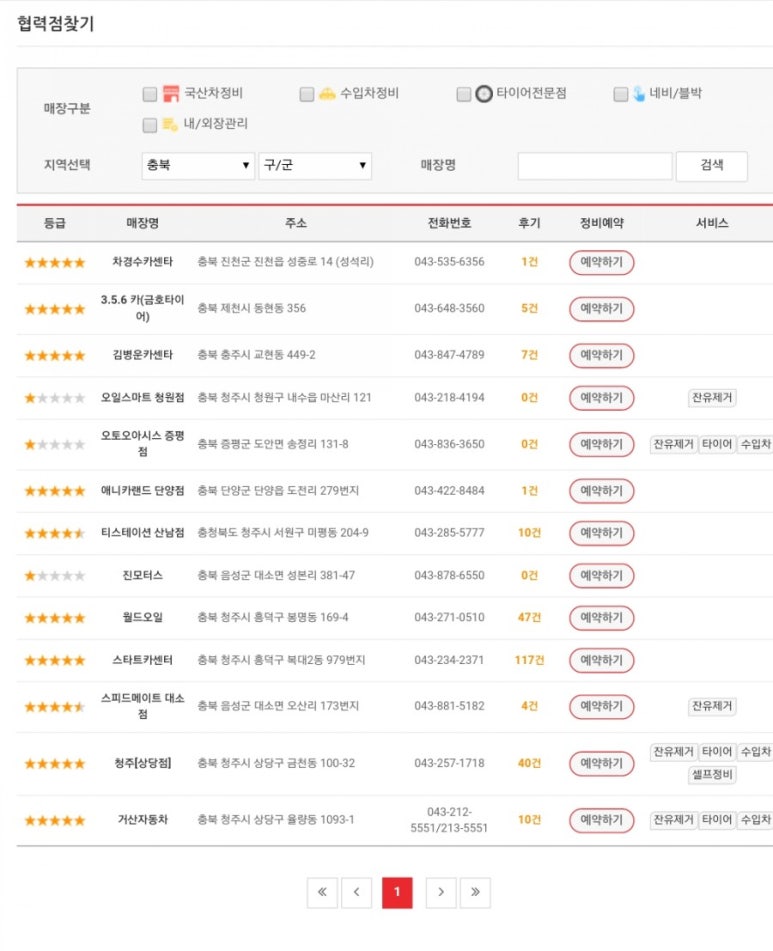The image size is (773, 951).
Task: Click 예약하기 for 월드오일
Action: [x=601, y=618]
